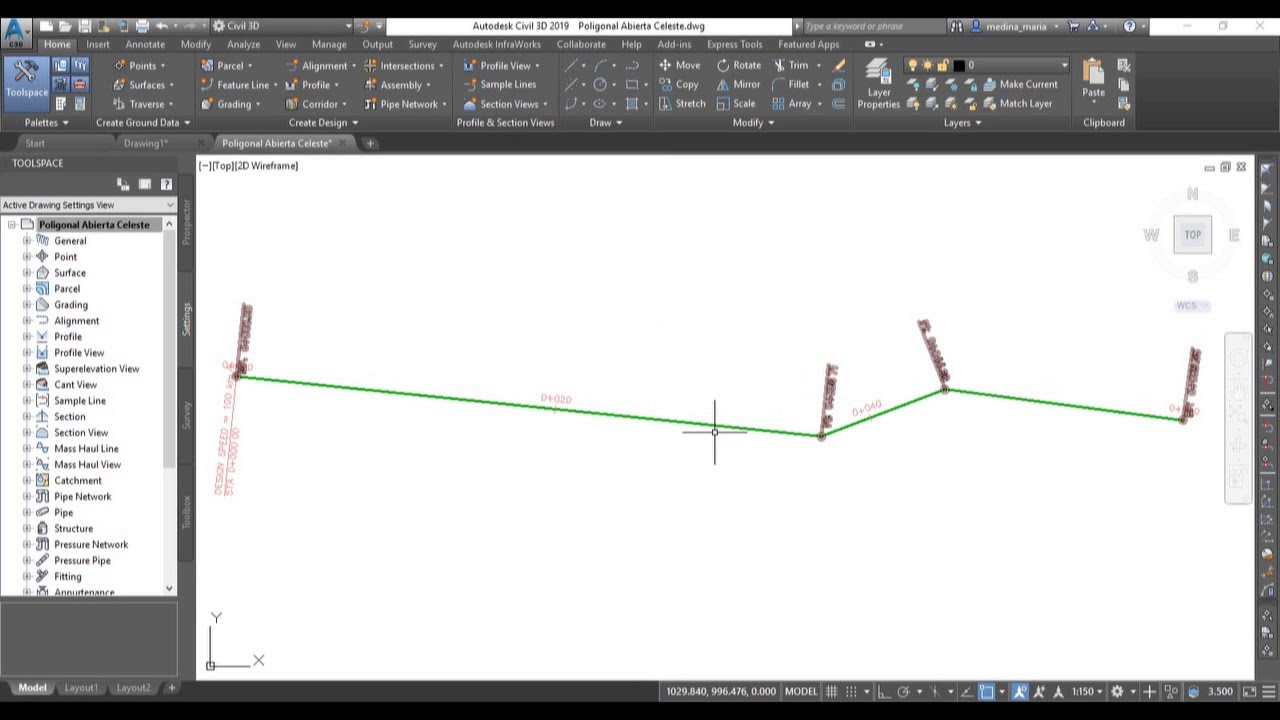Click the Offset tool icon
The width and height of the screenshot is (1280, 720).
[839, 103]
